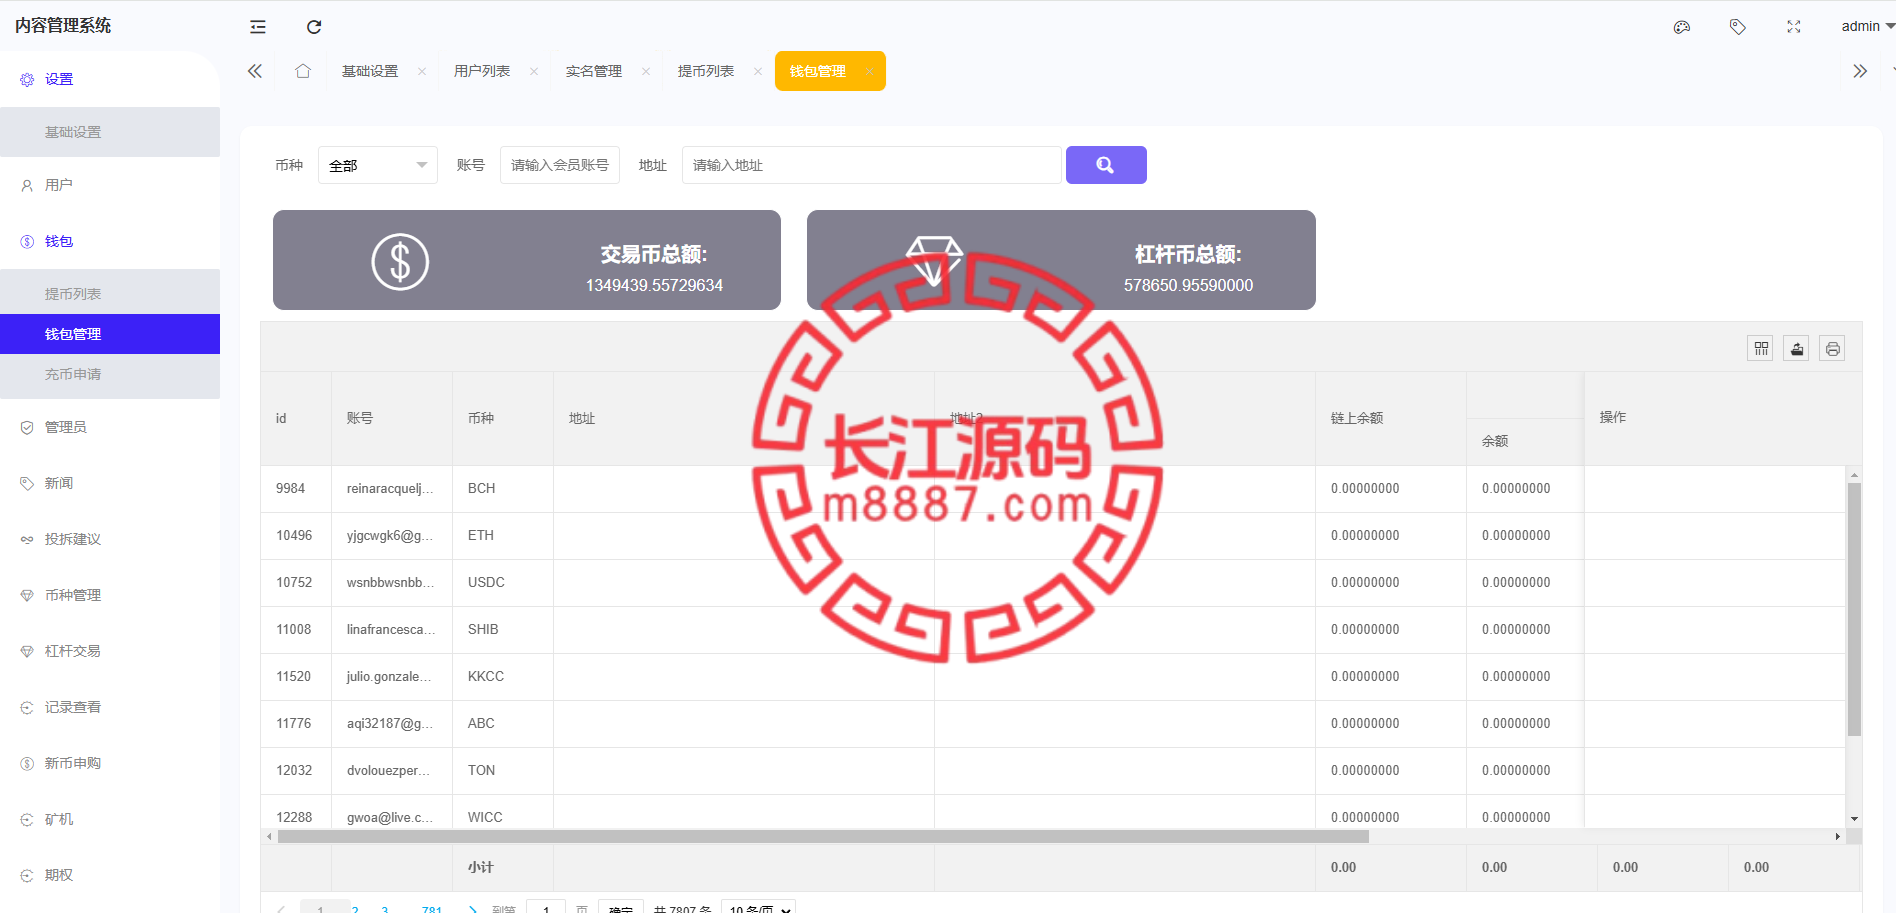This screenshot has width=1896, height=913.
Task: Expand the 管理员 sidebar menu
Action: click(110, 427)
